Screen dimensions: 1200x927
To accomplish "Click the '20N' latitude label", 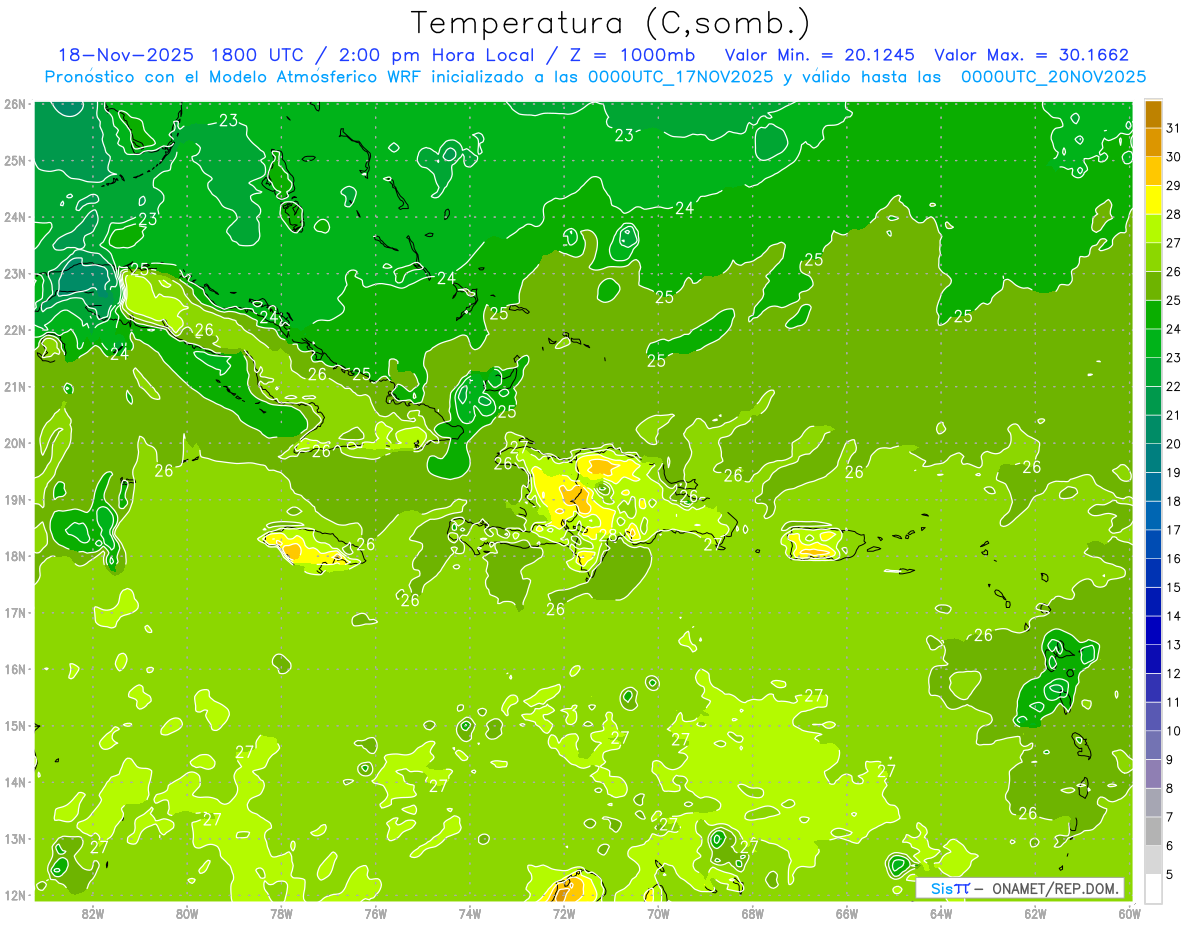I will point(15,443).
